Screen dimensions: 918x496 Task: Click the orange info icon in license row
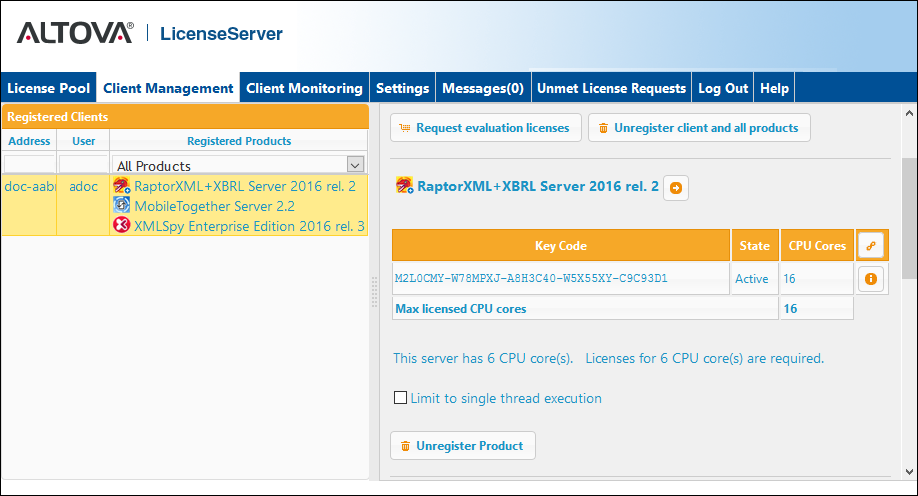click(x=870, y=279)
